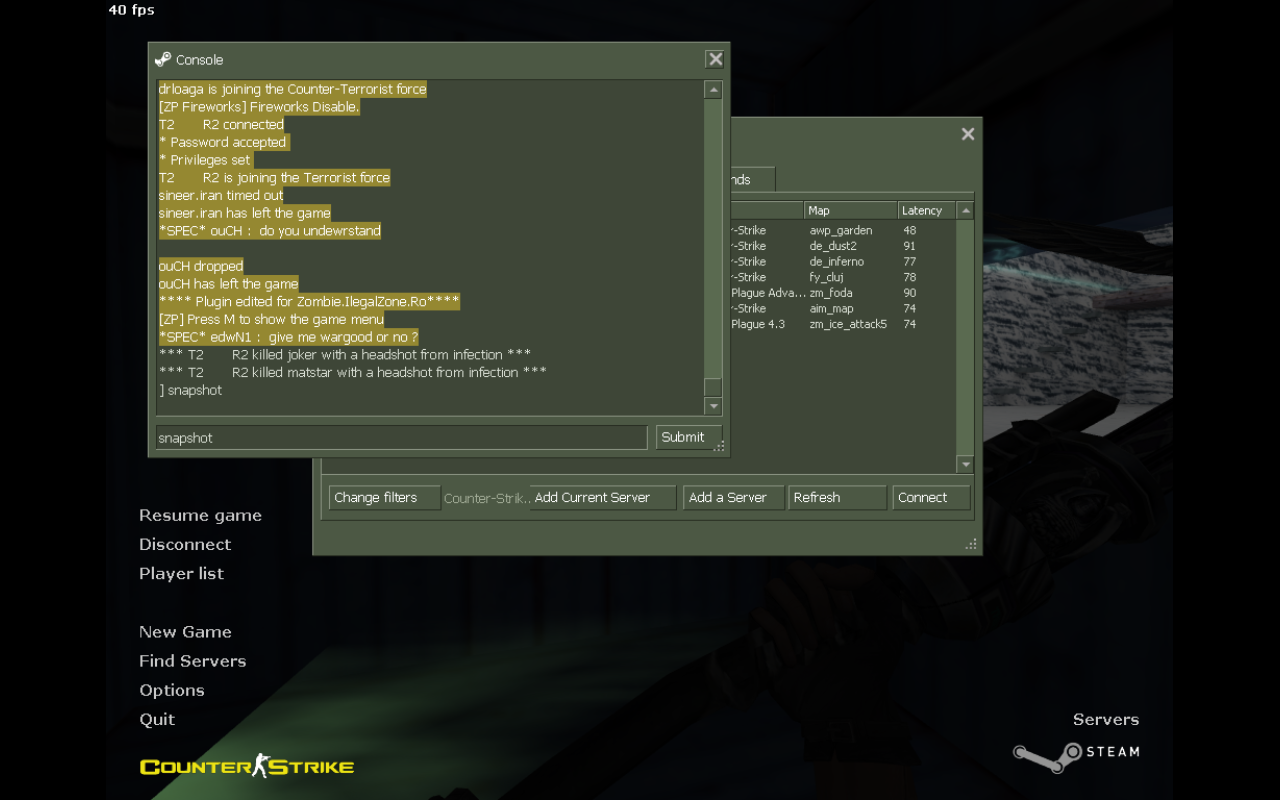Click the console output scroll down arrow
The height and width of the screenshot is (800, 1280).
click(x=713, y=406)
